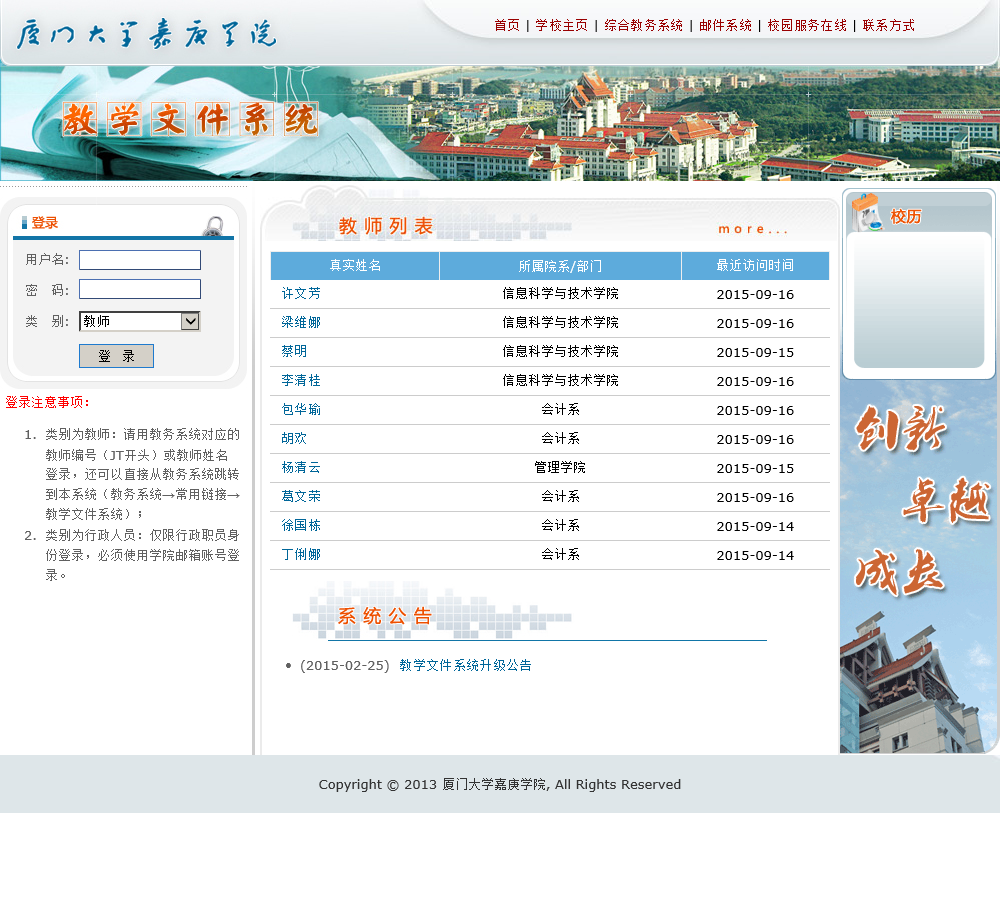
Task: Open the 教学文件系统升级公告 announcement
Action: (x=465, y=665)
